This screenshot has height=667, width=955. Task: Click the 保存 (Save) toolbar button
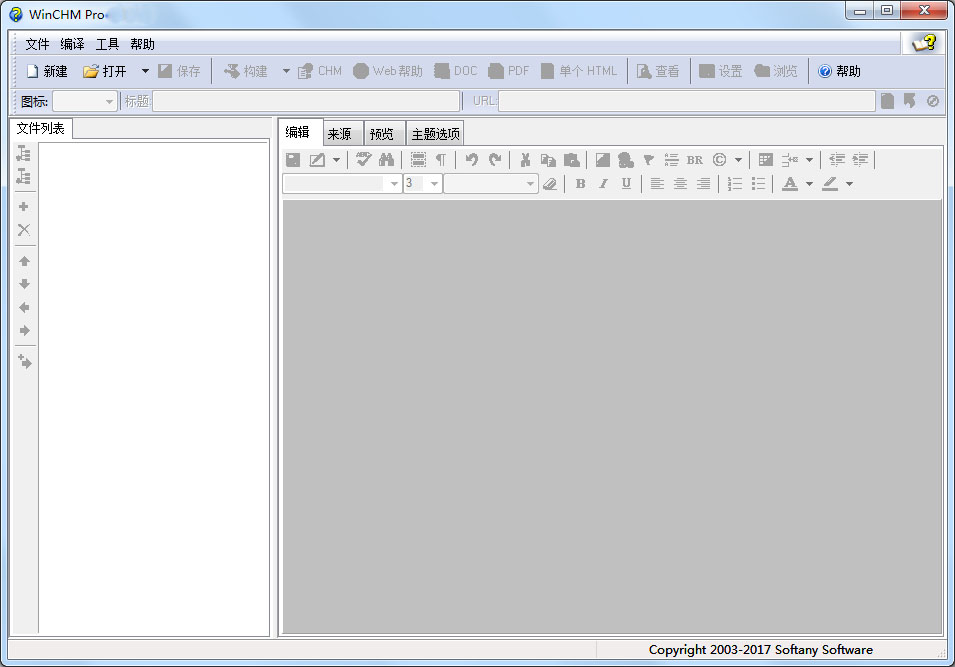(179, 71)
